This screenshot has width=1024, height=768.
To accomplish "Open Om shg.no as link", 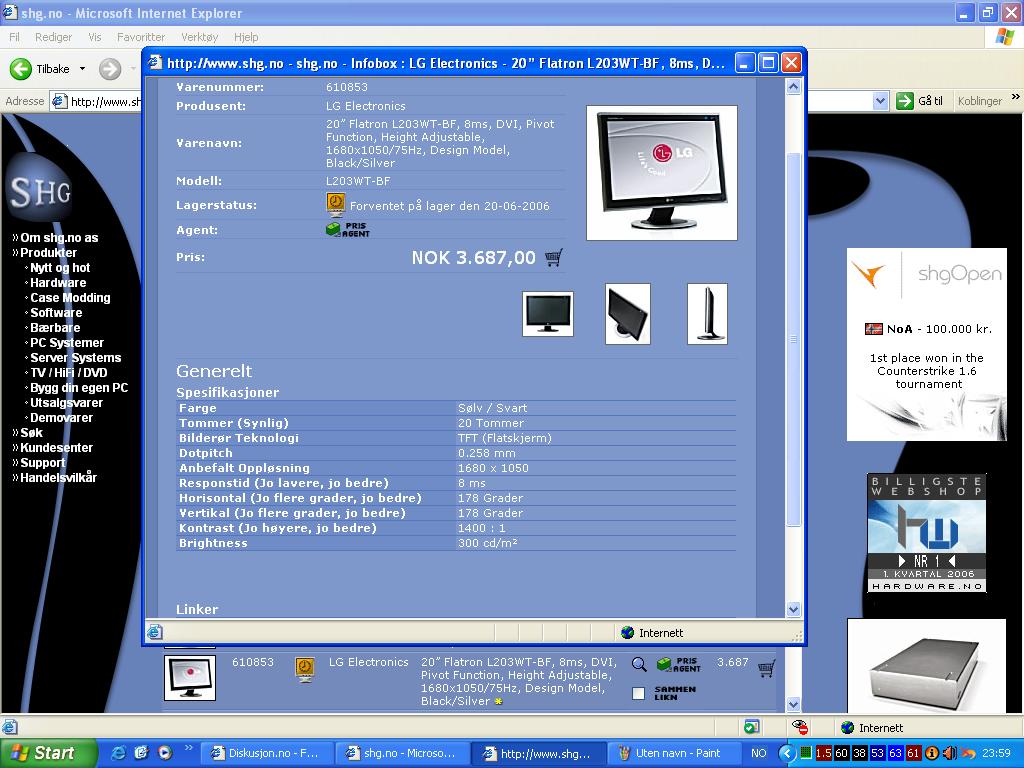I will 59,238.
